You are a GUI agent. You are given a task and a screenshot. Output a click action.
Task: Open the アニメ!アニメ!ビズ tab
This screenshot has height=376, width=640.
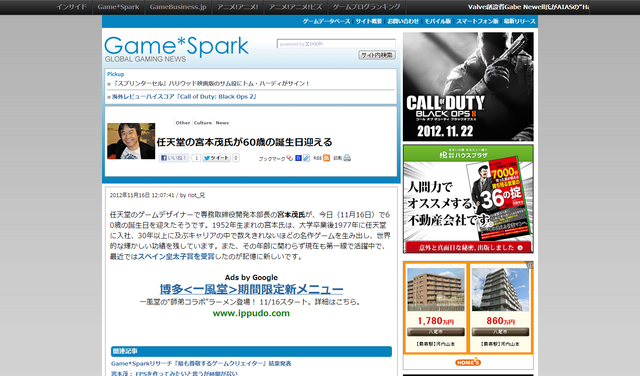point(296,7)
